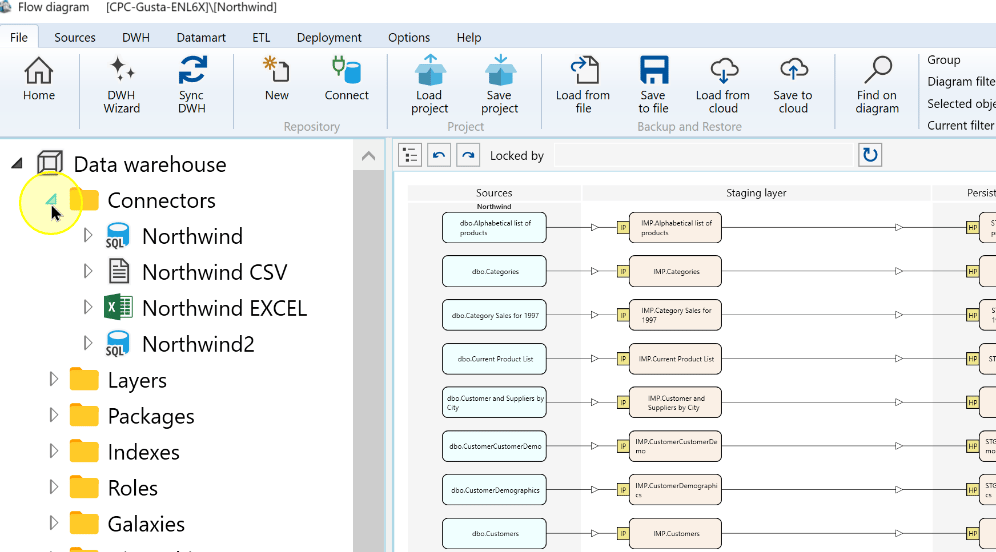
Task: Launch the DWH Wizard
Action: 121,69
